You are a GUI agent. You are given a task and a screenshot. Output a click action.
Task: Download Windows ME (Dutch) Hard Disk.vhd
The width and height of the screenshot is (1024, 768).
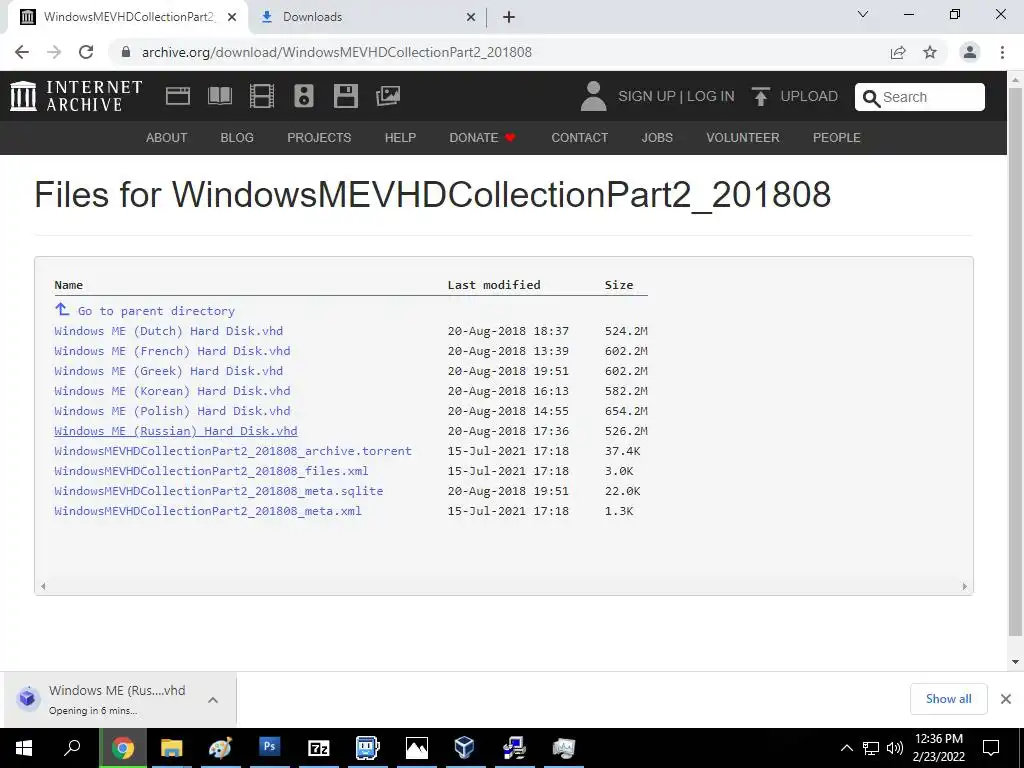point(168,331)
